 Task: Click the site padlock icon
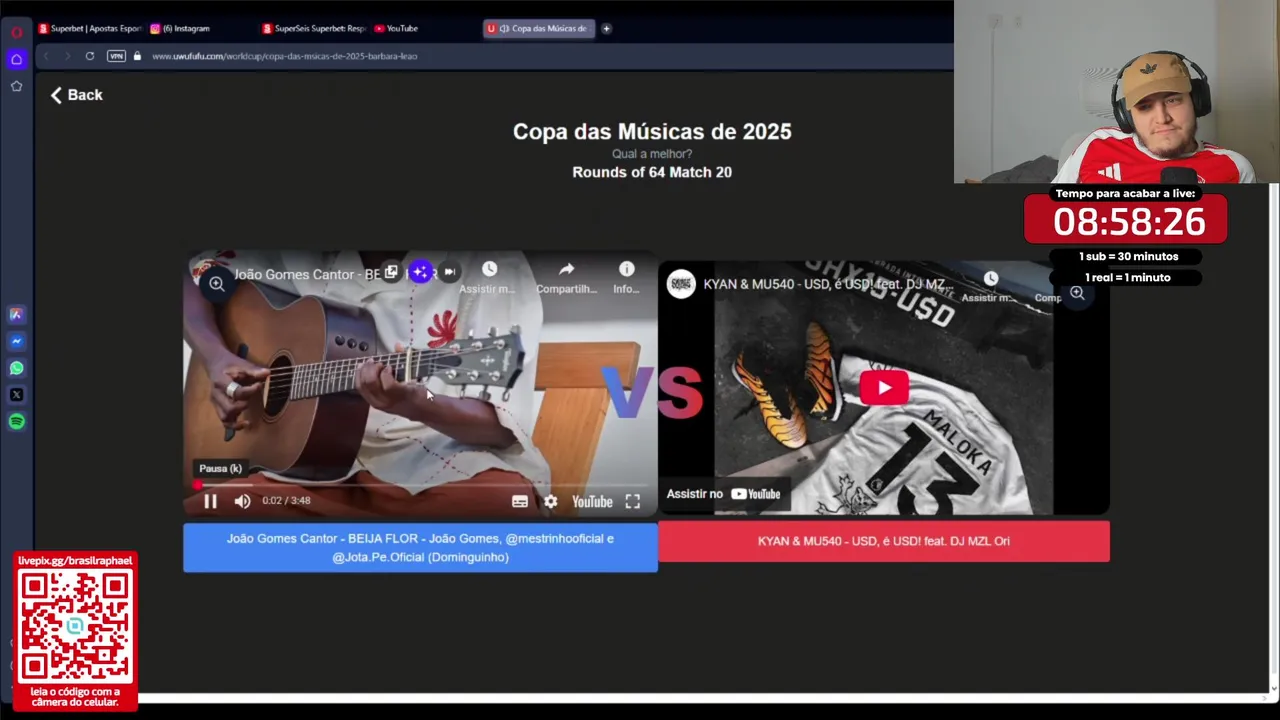coord(137,56)
